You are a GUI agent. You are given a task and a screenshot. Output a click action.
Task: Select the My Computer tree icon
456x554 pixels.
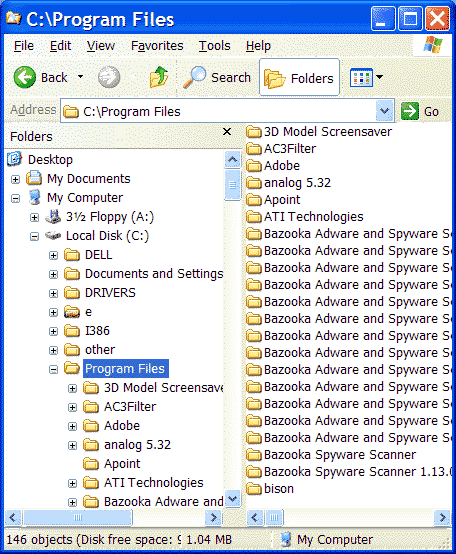coord(34,197)
